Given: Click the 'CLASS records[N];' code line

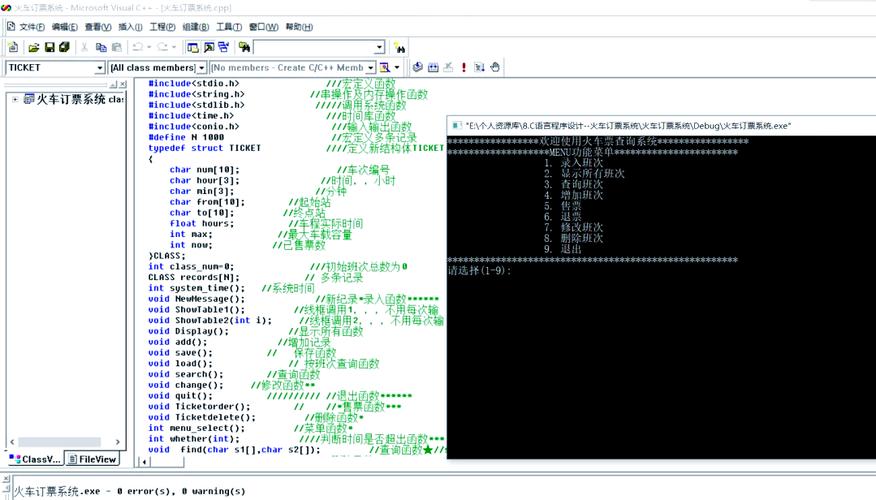Looking at the screenshot, I should click(x=194, y=277).
